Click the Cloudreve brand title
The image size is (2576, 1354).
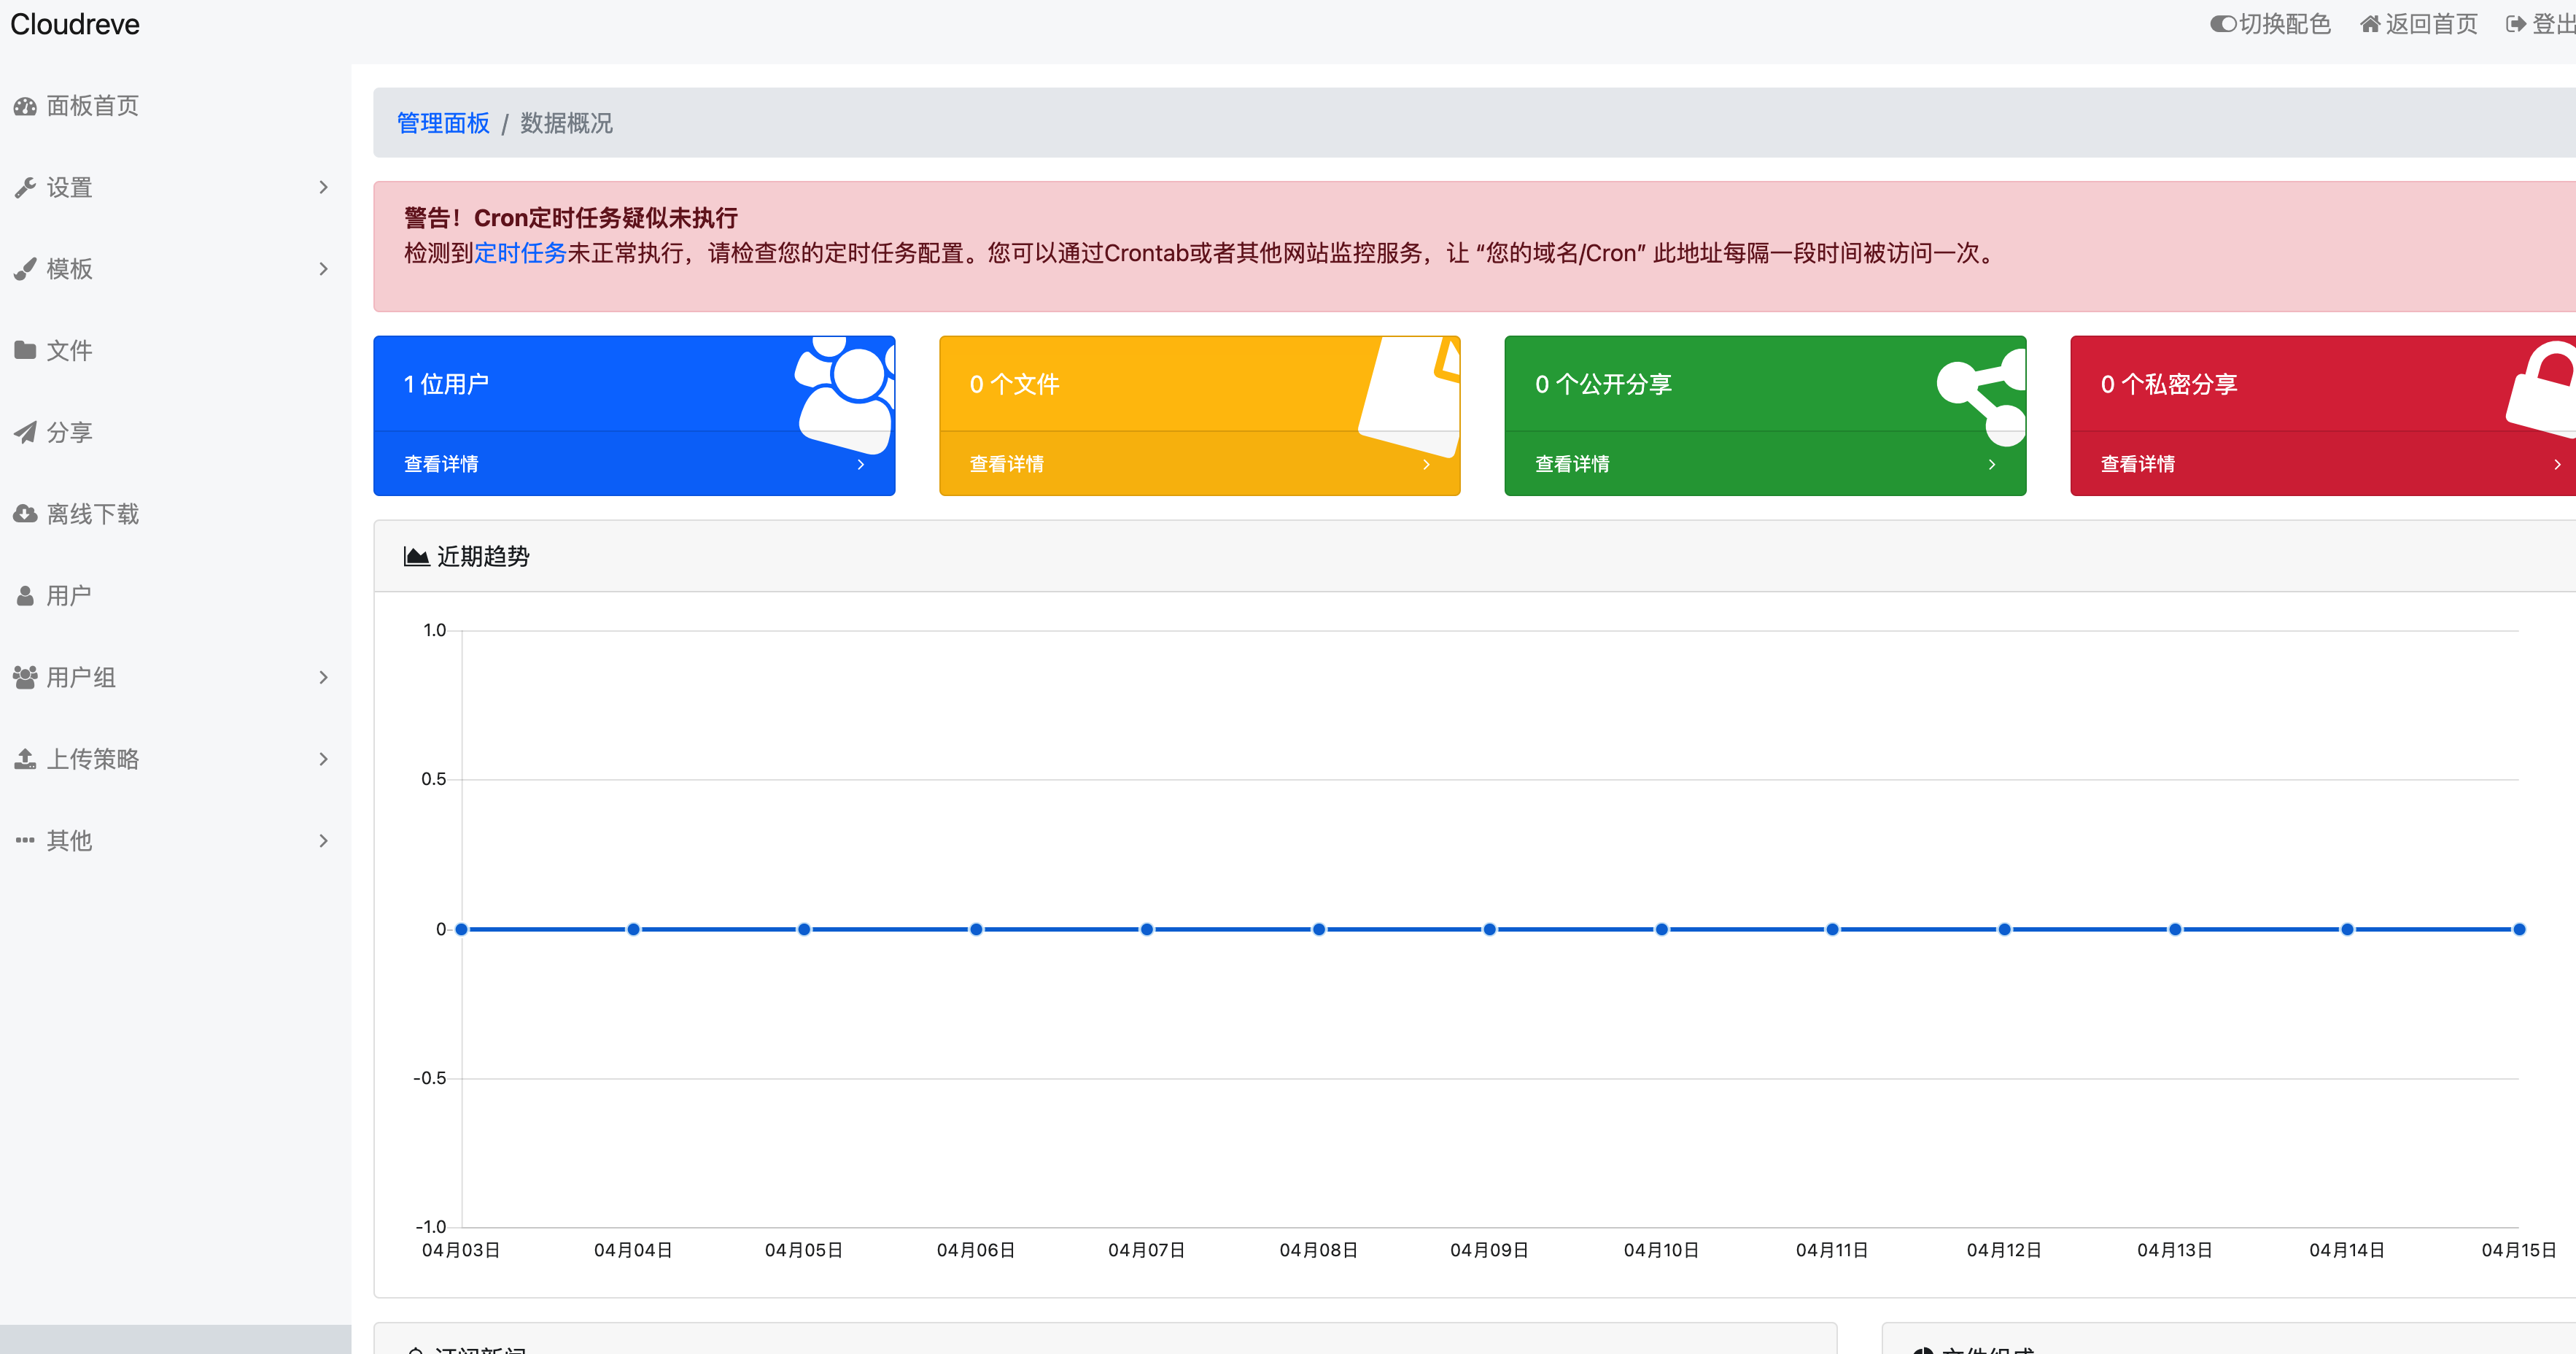75,24
